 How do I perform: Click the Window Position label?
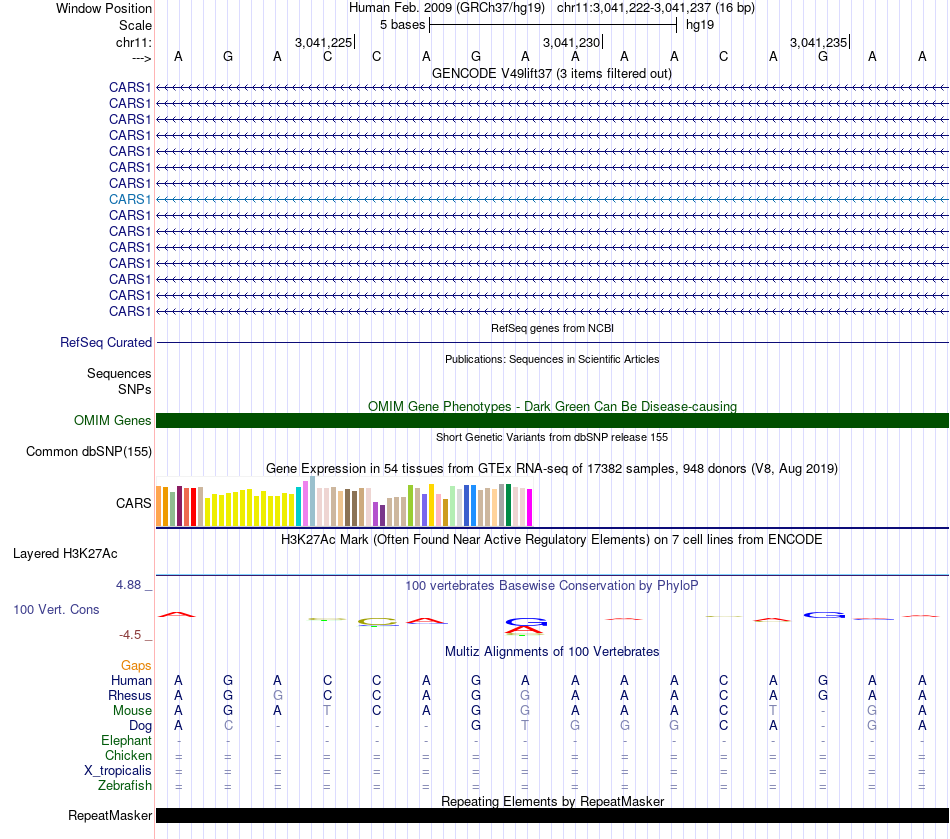[x=104, y=8]
